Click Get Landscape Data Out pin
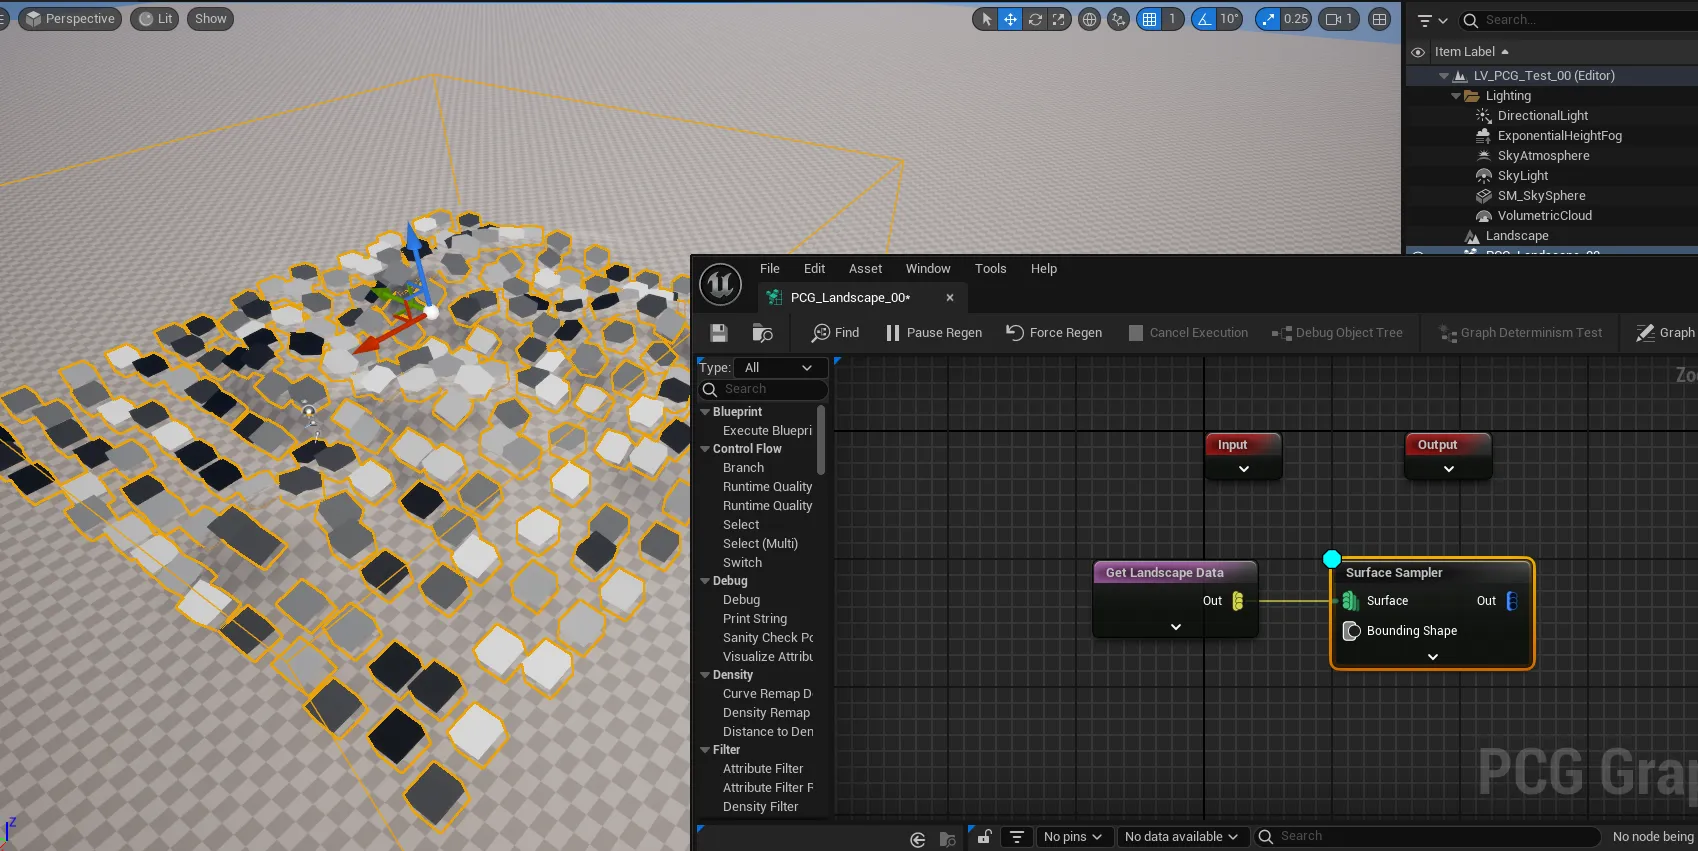The height and width of the screenshot is (851, 1698). (x=1238, y=601)
